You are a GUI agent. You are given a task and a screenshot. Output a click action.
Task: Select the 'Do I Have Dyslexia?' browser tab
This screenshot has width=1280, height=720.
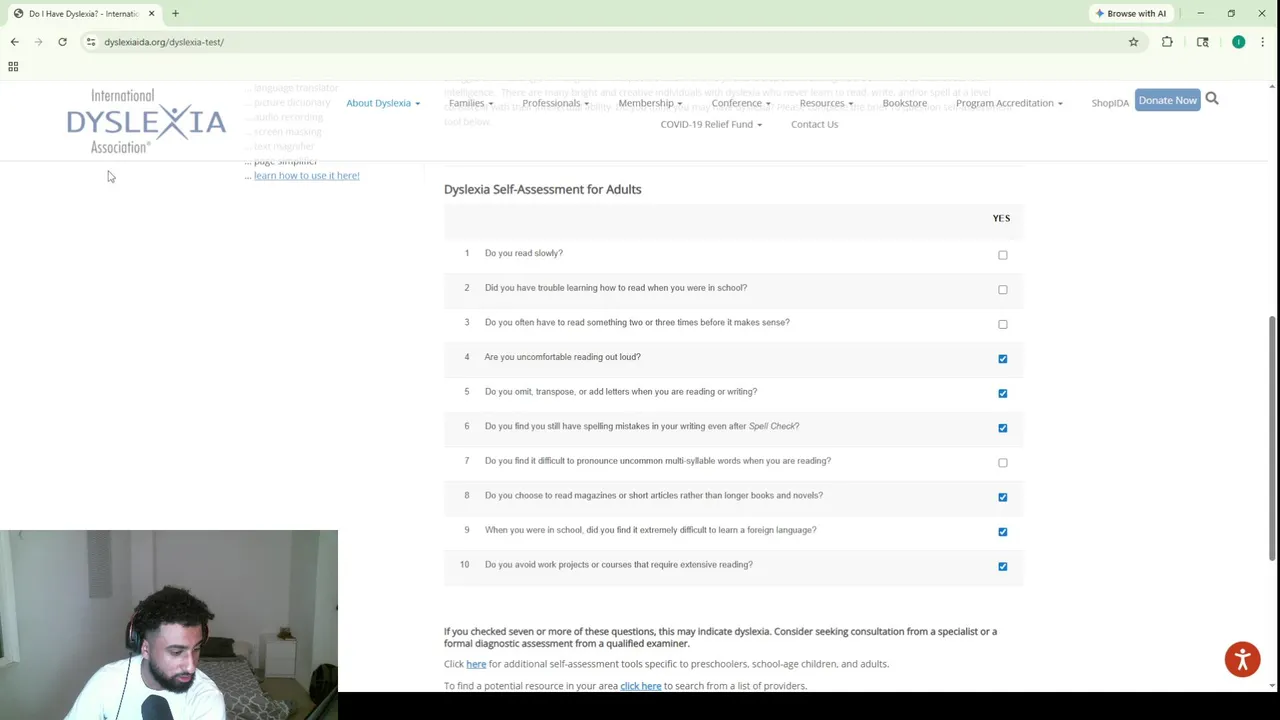click(x=84, y=14)
